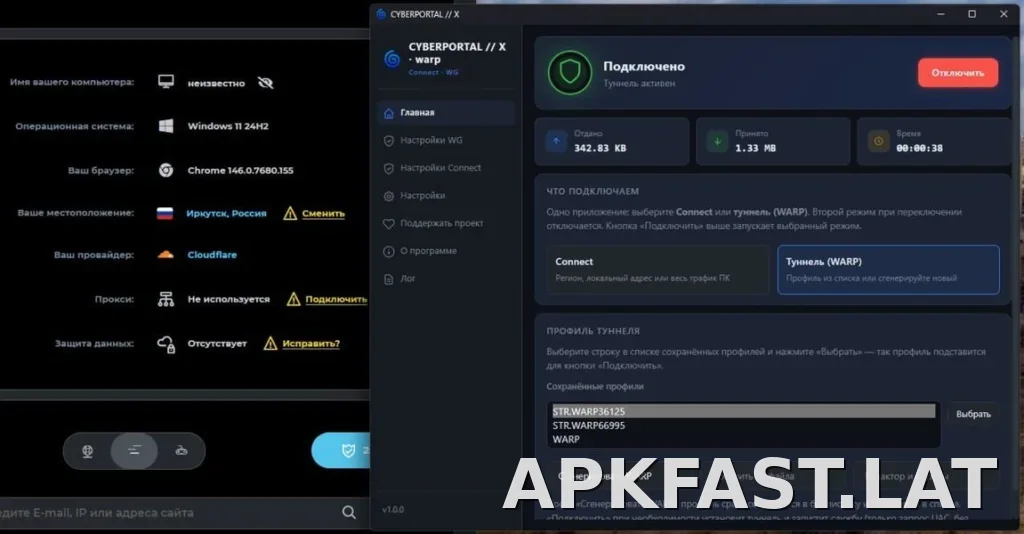
Task: Minimize the CyberPortal window
Action: pyautogui.click(x=941, y=14)
